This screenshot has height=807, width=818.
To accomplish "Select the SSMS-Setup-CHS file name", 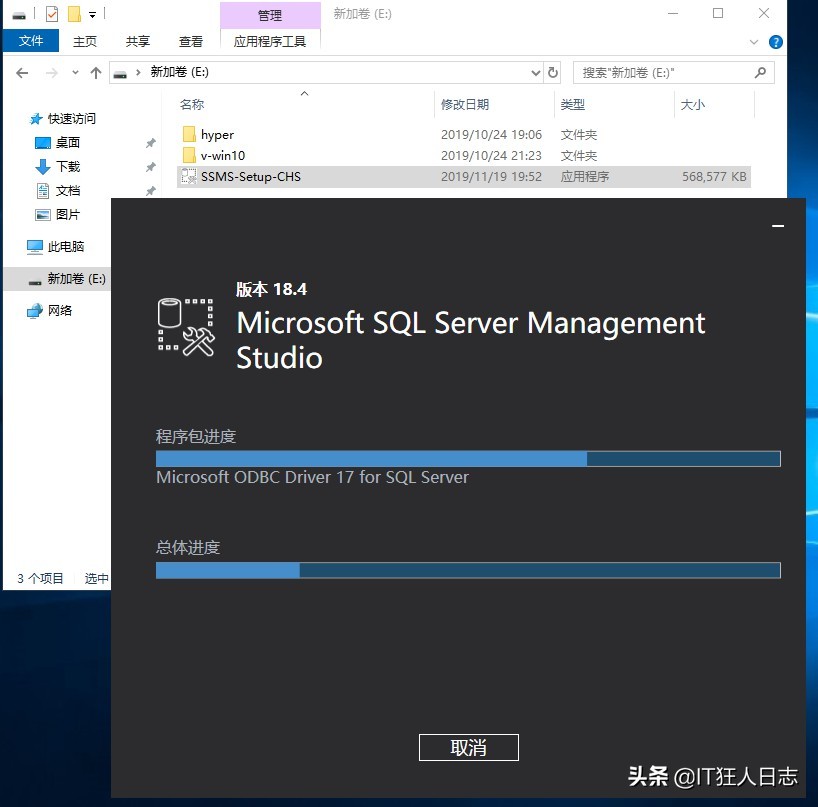I will click(250, 176).
